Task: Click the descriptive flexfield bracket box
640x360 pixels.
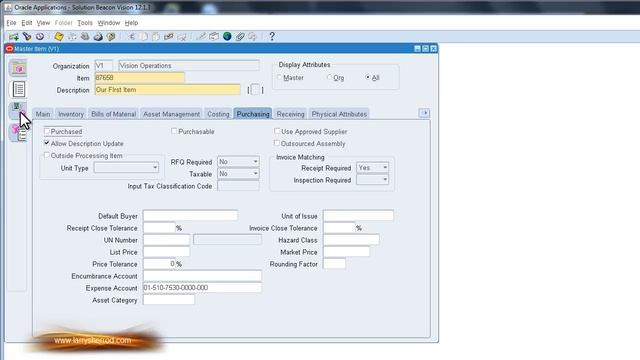Action: 255,90
